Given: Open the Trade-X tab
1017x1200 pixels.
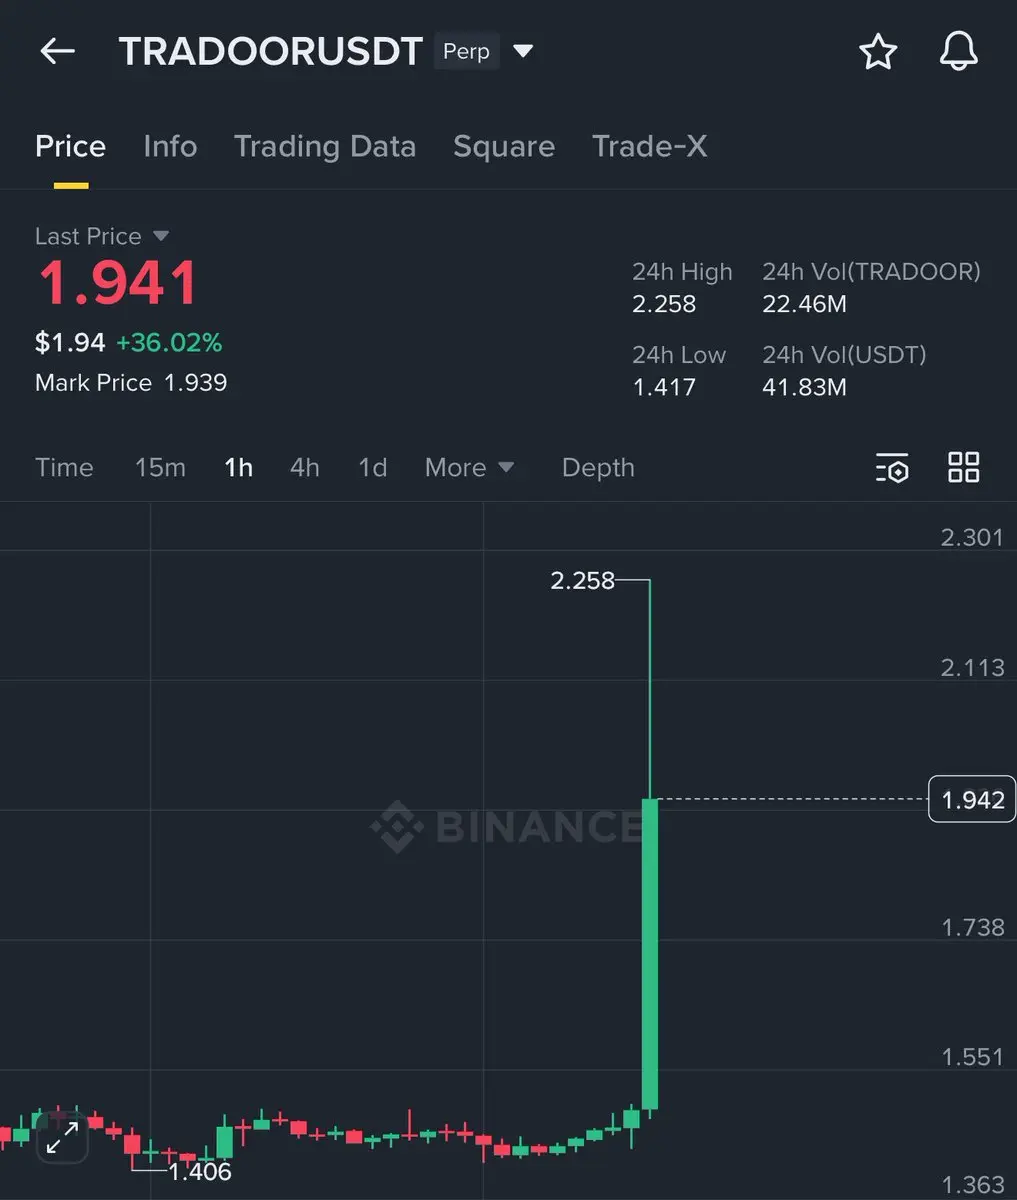Looking at the screenshot, I should click(x=650, y=146).
